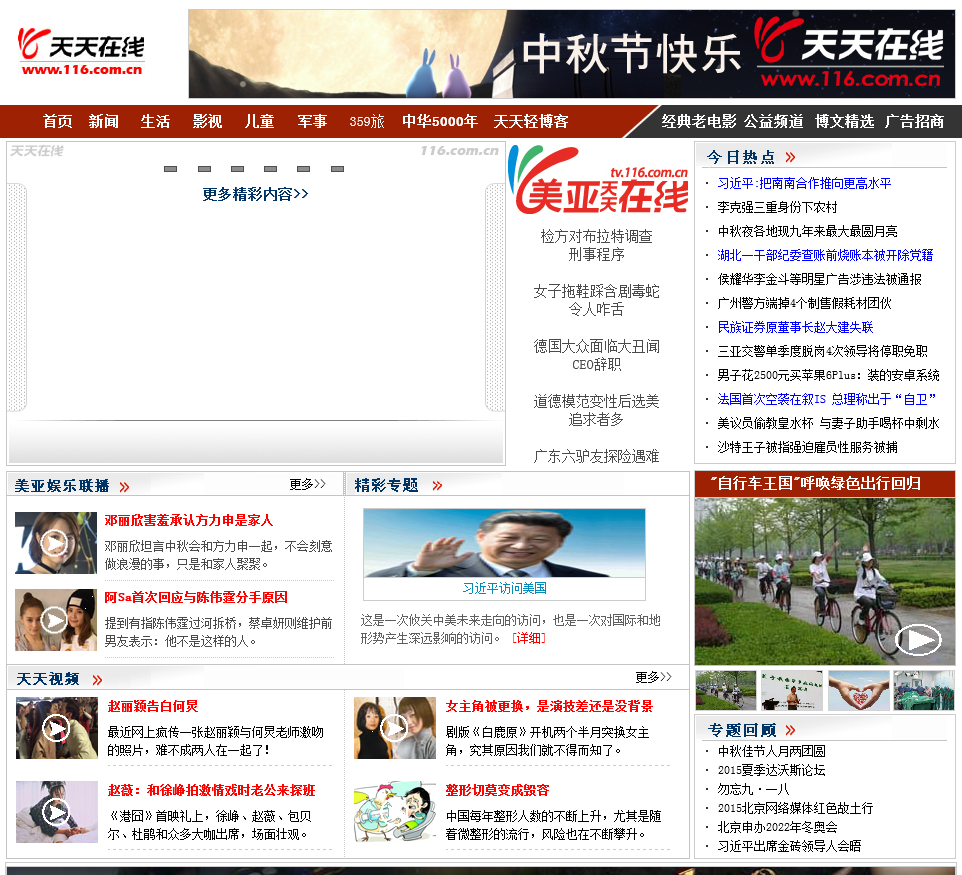
Task: Open 中秋夜各地现九年来最大最圆月亮 news
Action: (x=807, y=231)
